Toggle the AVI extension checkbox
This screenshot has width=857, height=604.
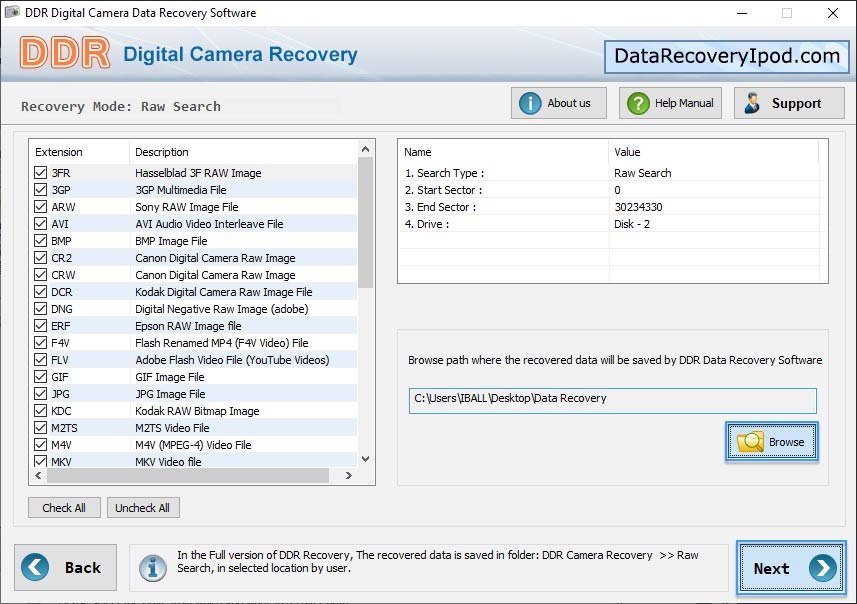[40, 224]
